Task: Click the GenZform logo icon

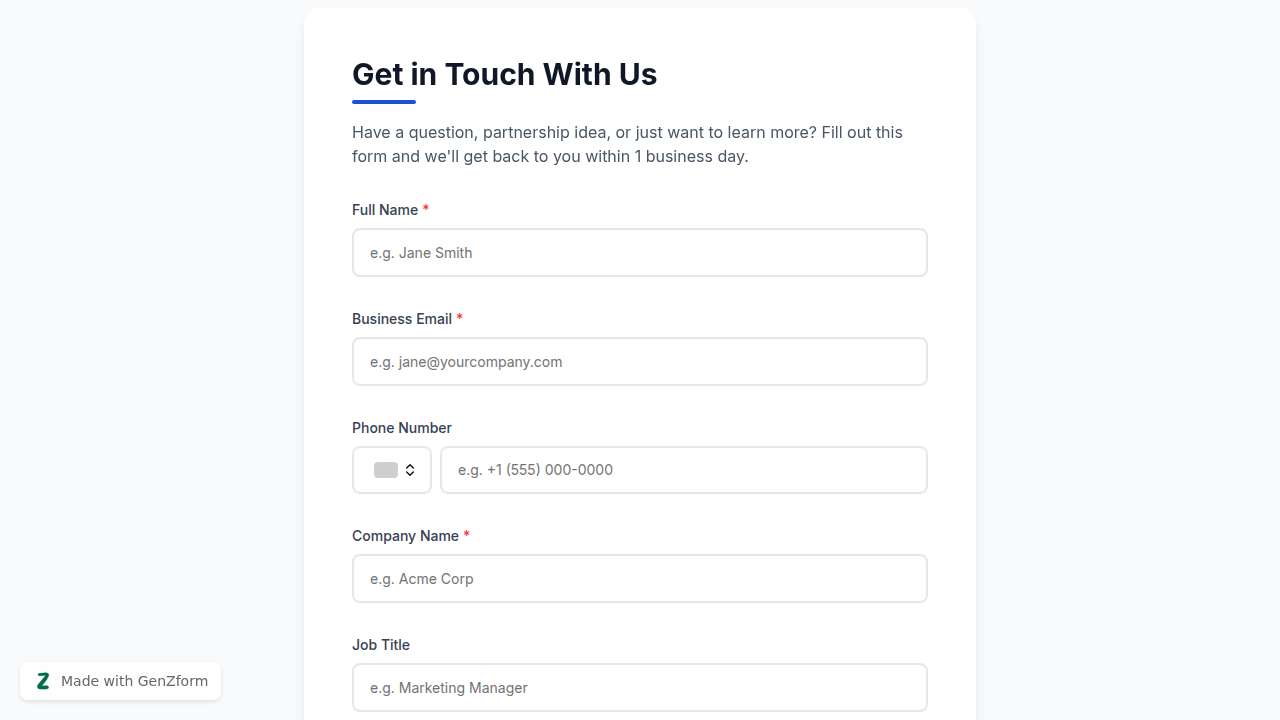Action: tap(43, 681)
